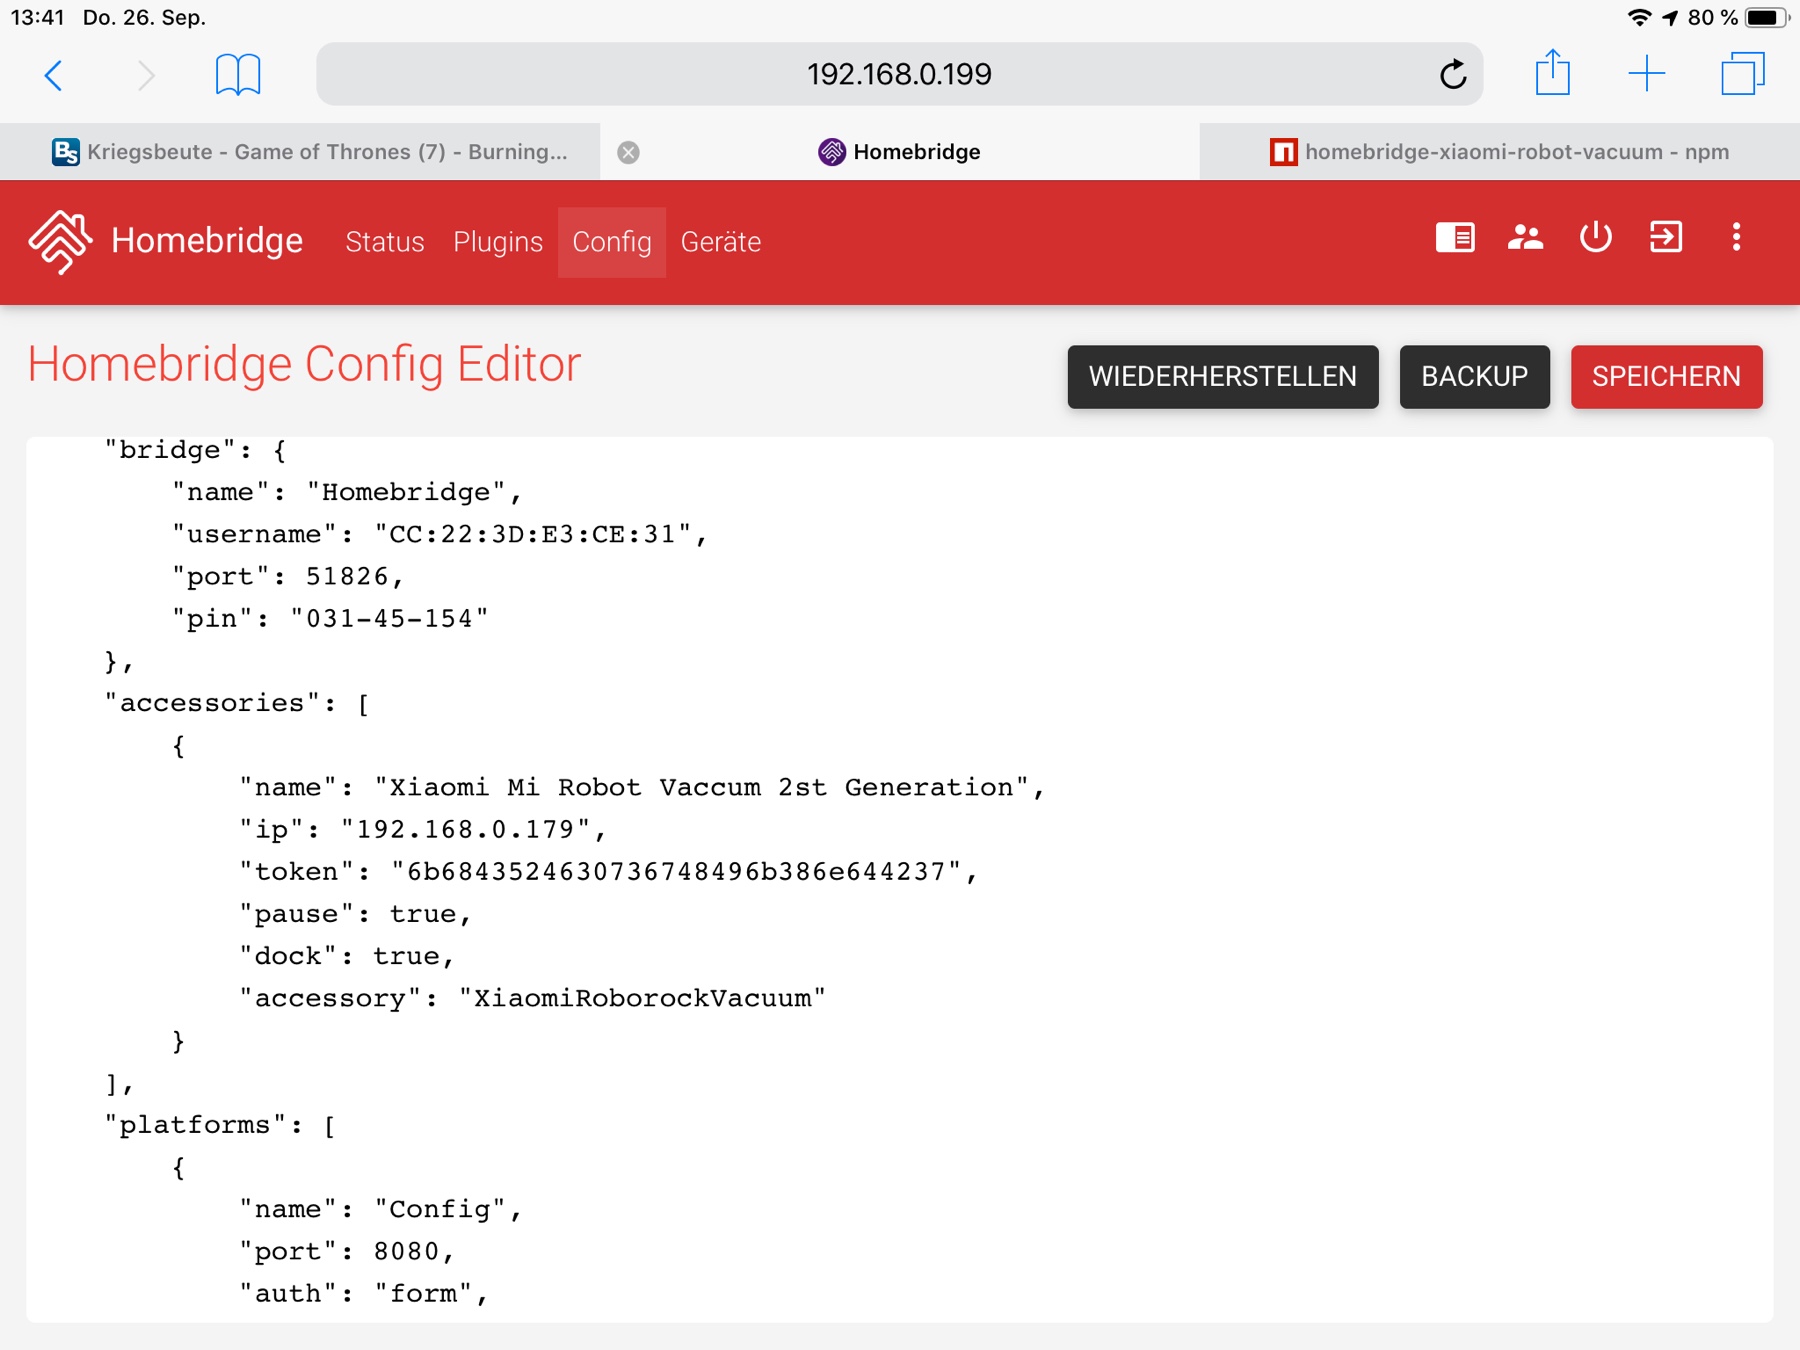Open the user accounts icon
This screenshot has width=1800, height=1350.
coord(1525,238)
